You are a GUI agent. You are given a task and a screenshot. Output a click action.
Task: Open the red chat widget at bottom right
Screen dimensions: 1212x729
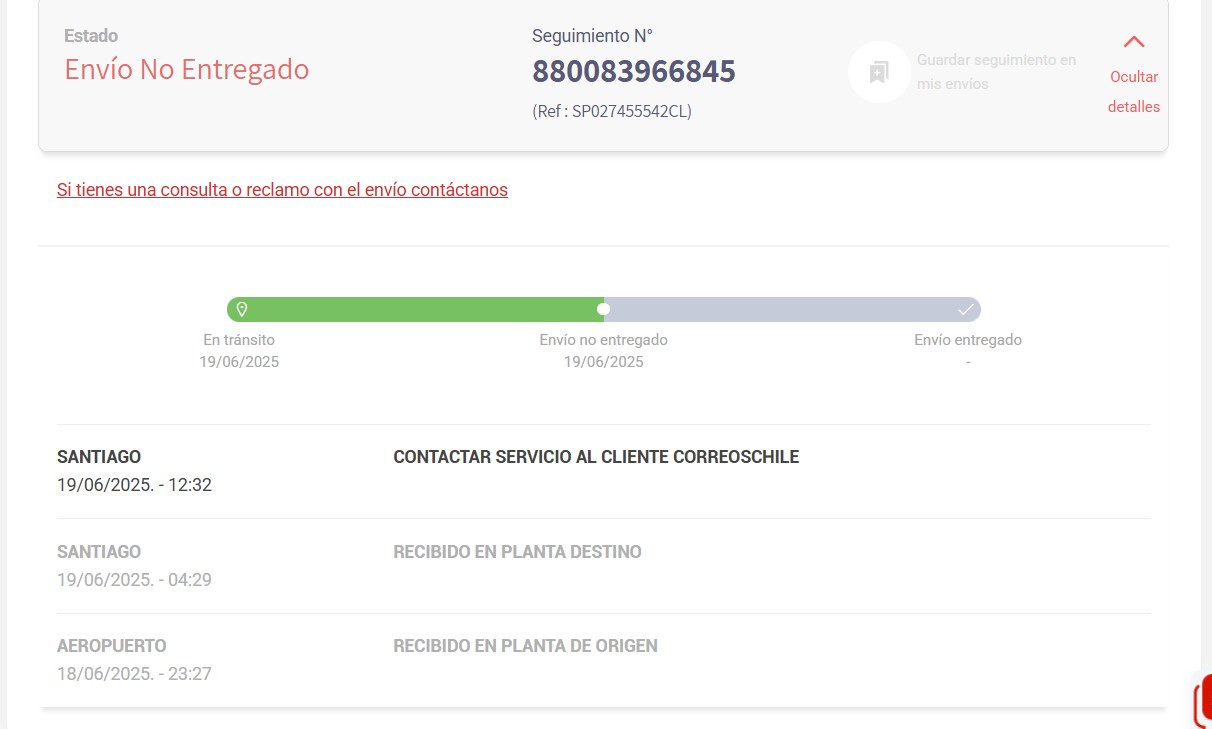pyautogui.click(x=1205, y=700)
